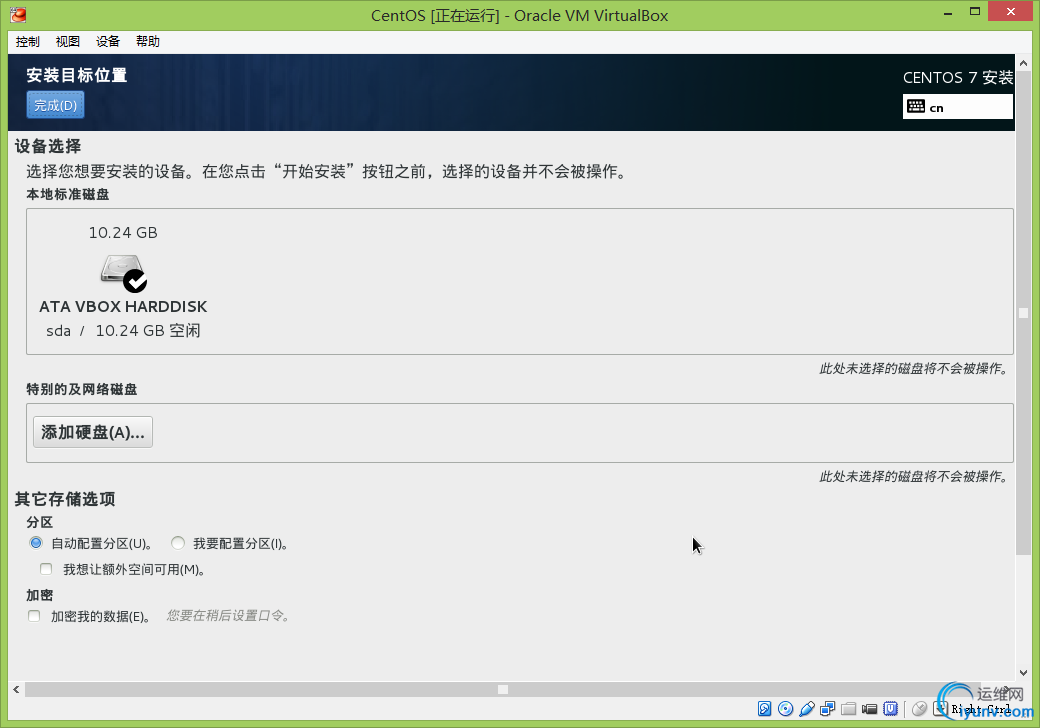Click the CPU virtualization chip icon

click(x=891, y=709)
